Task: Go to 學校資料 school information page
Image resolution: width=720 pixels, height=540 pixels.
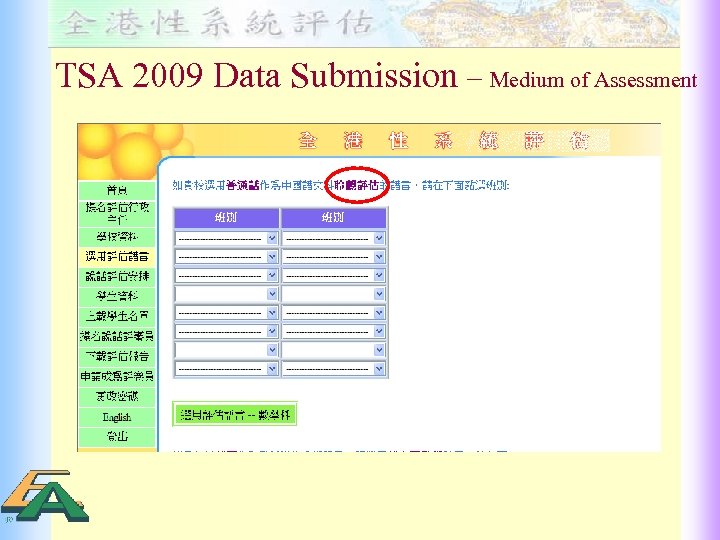Action: (x=117, y=237)
